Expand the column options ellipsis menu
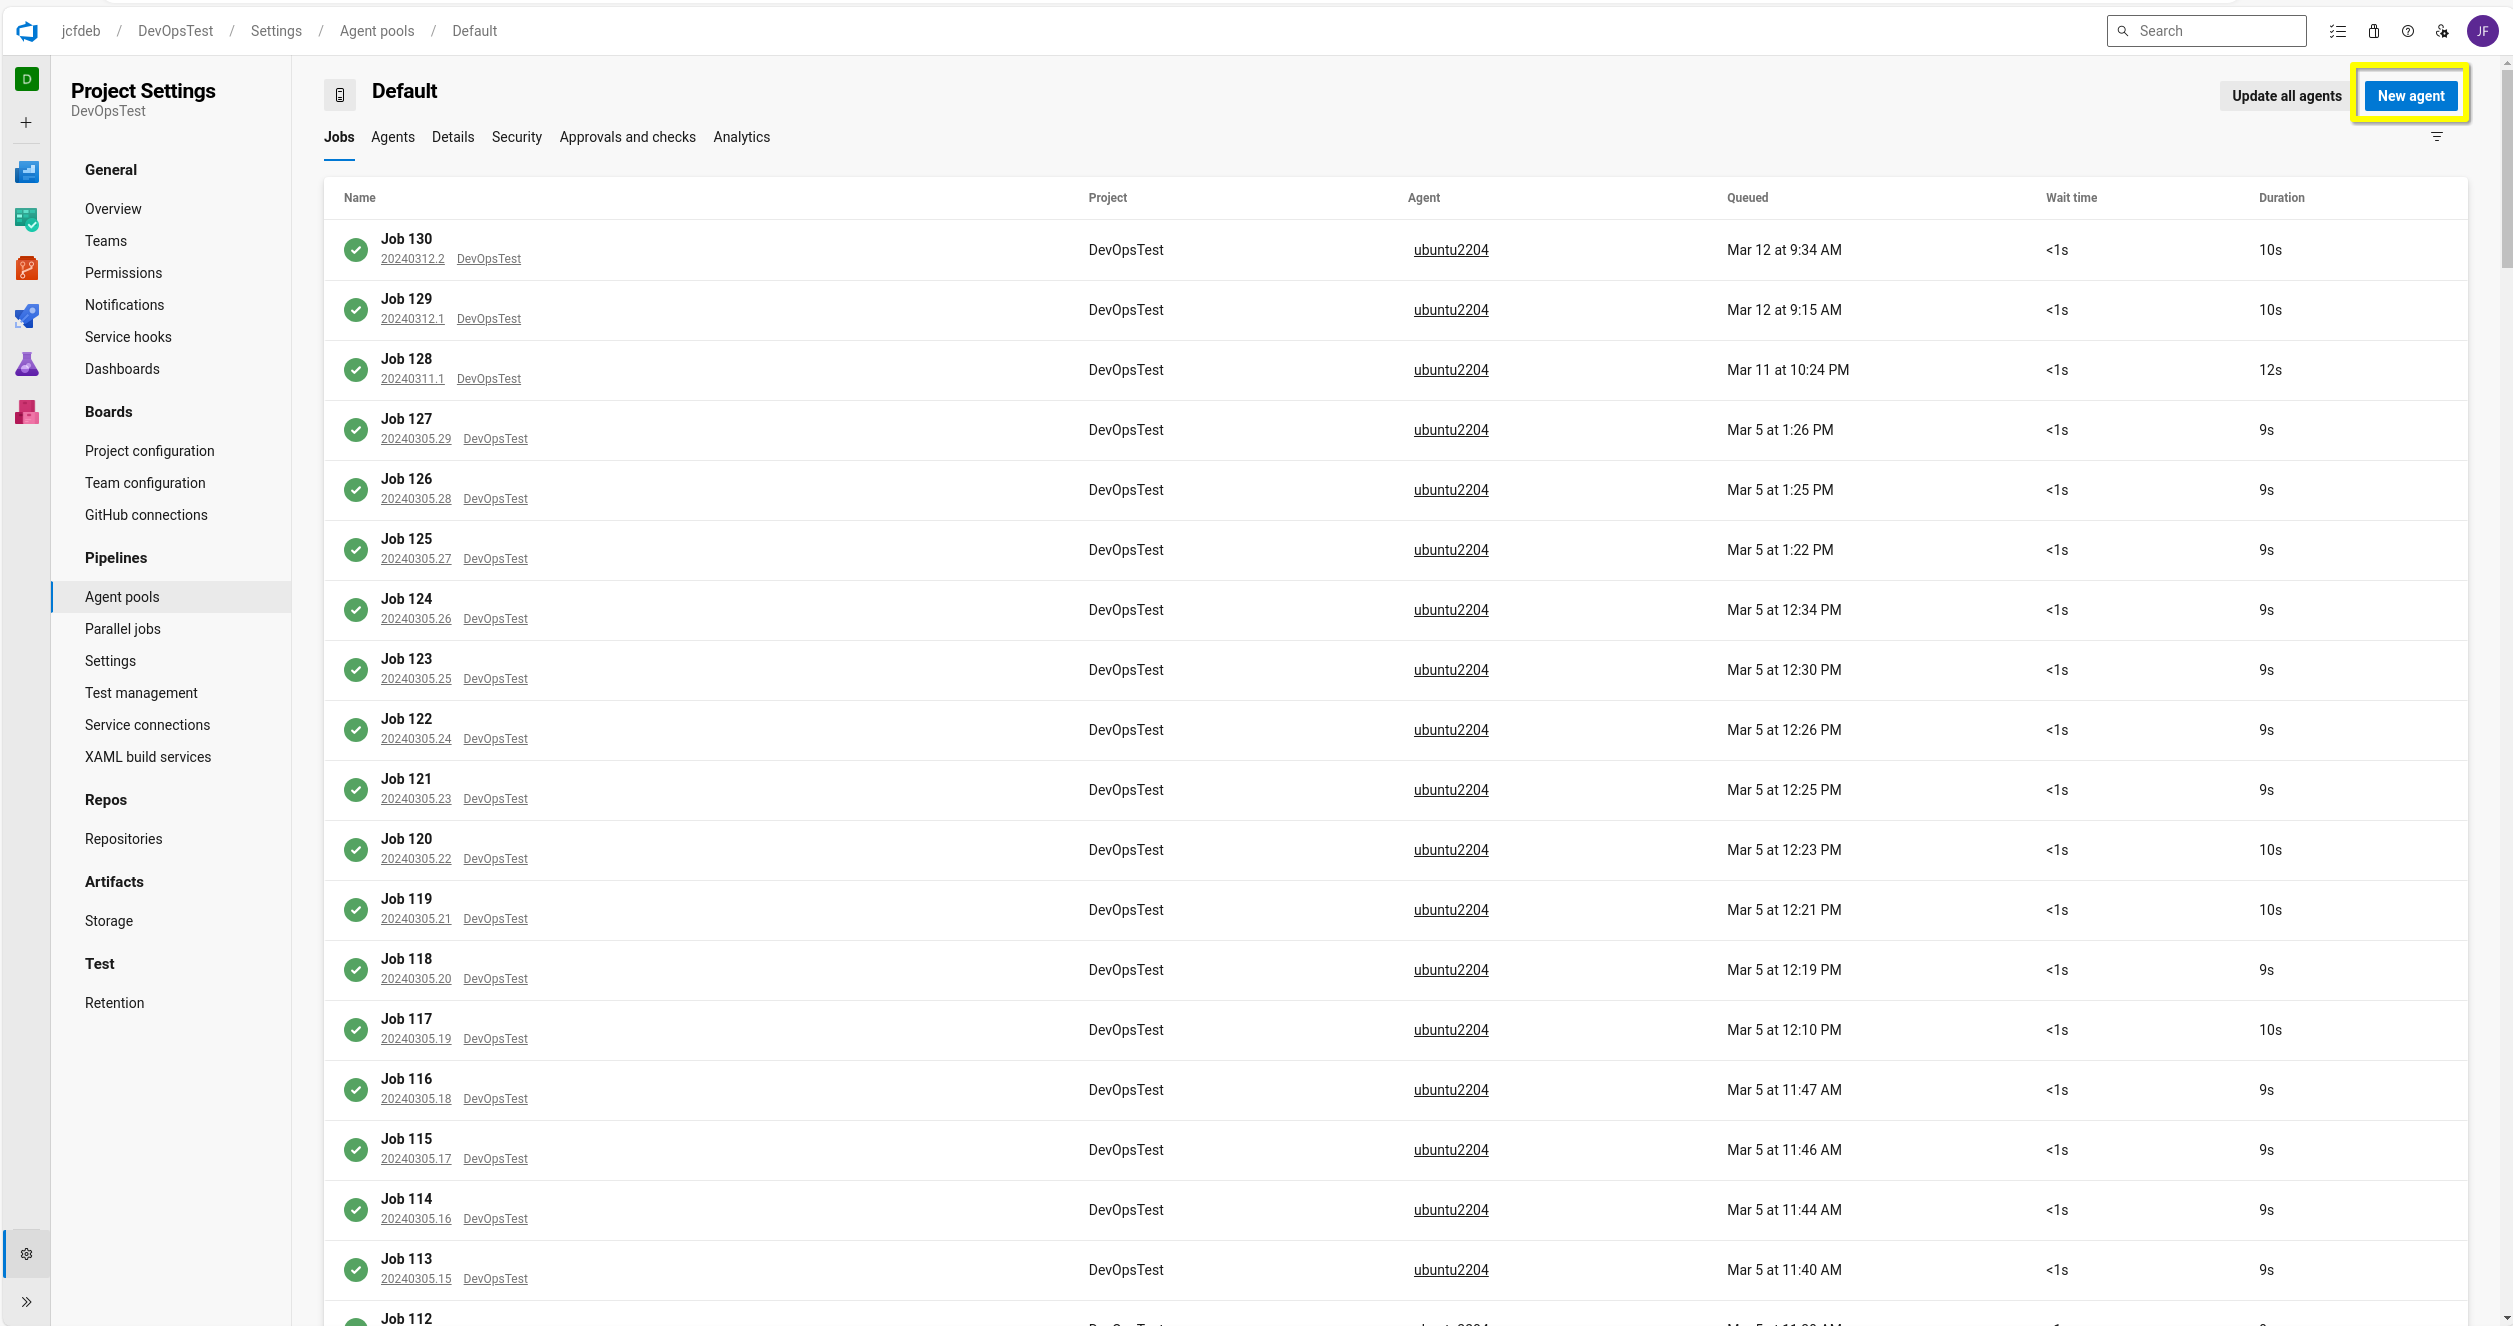2513x1326 pixels. point(2437,138)
